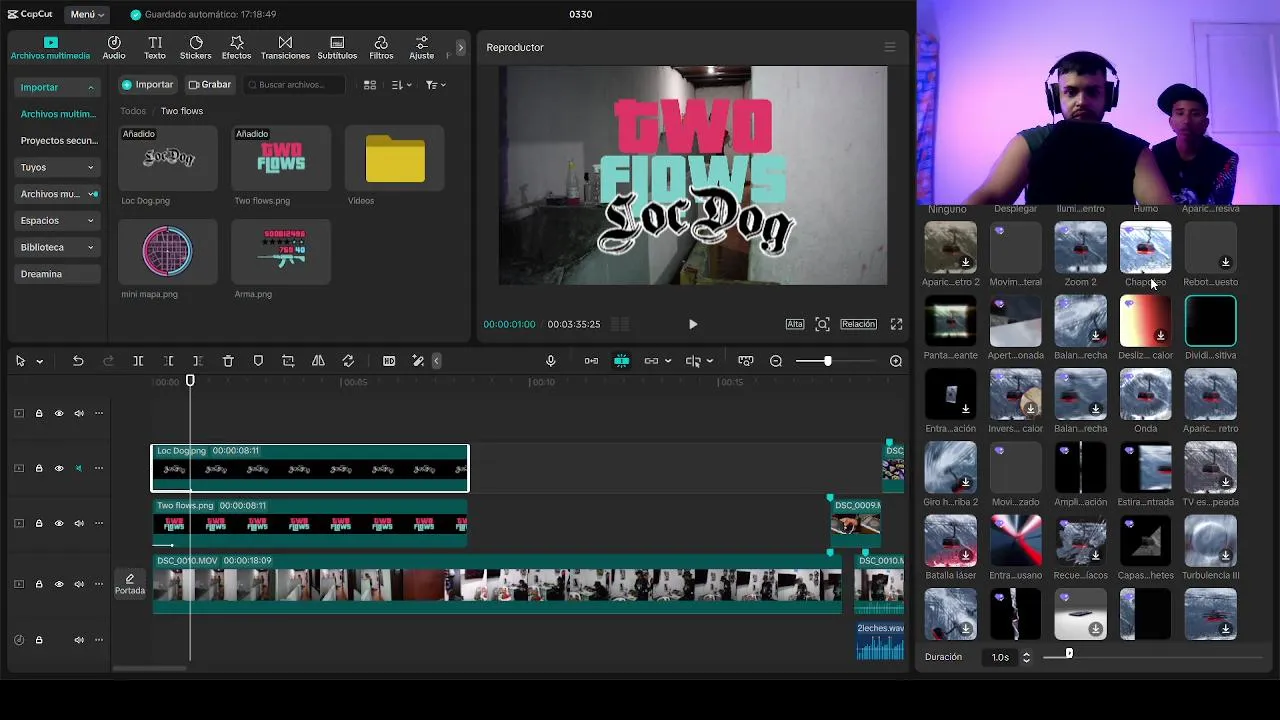This screenshot has width=1280, height=720.
Task: Show more top tabs with right arrow
Action: (x=460, y=47)
